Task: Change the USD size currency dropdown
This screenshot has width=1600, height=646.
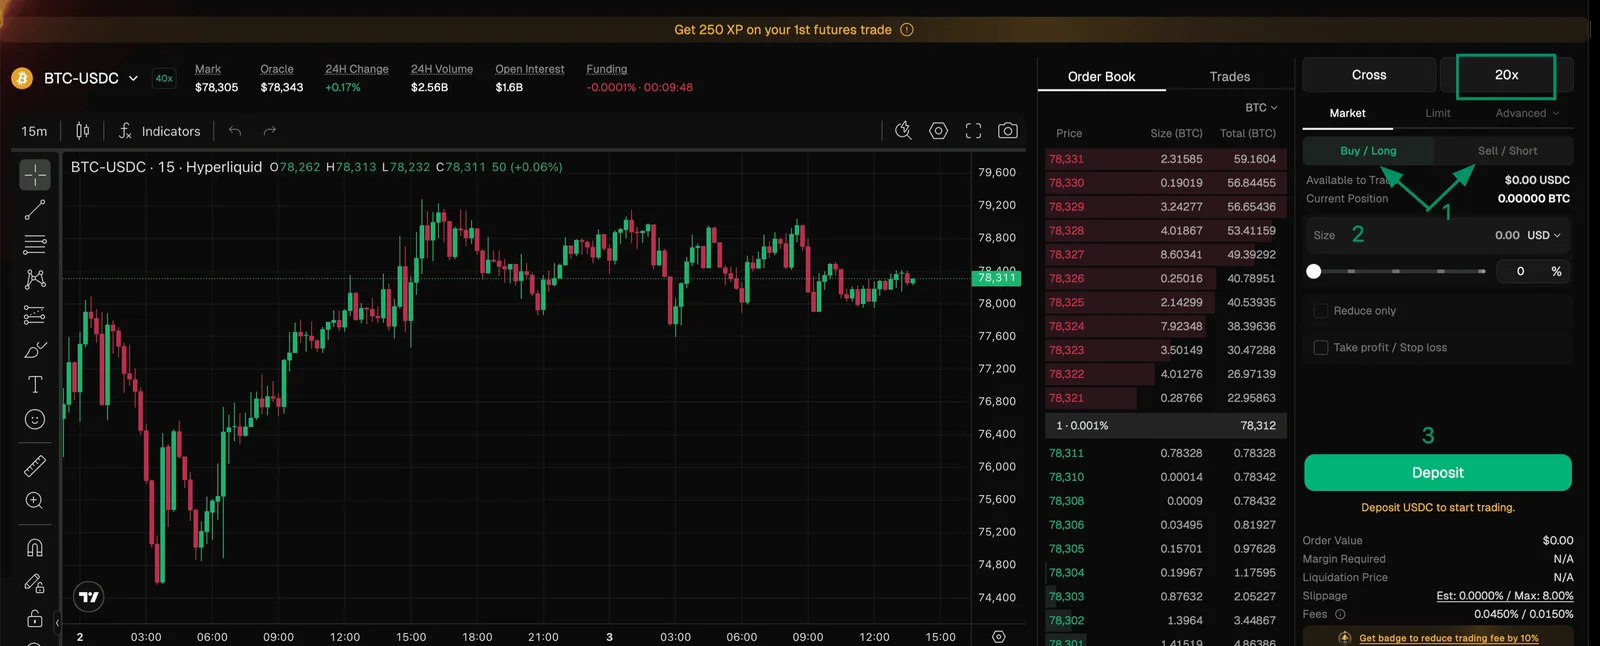Action: (1543, 235)
